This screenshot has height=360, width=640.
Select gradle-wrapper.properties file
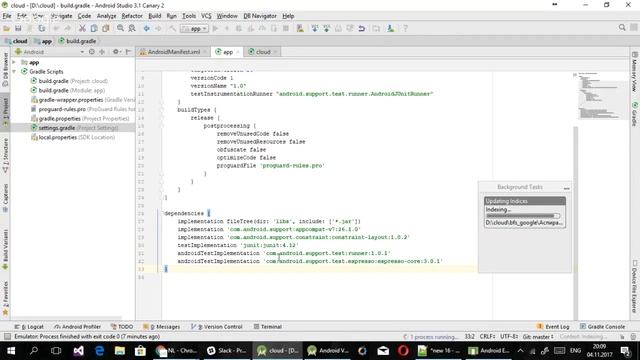tap(82, 100)
